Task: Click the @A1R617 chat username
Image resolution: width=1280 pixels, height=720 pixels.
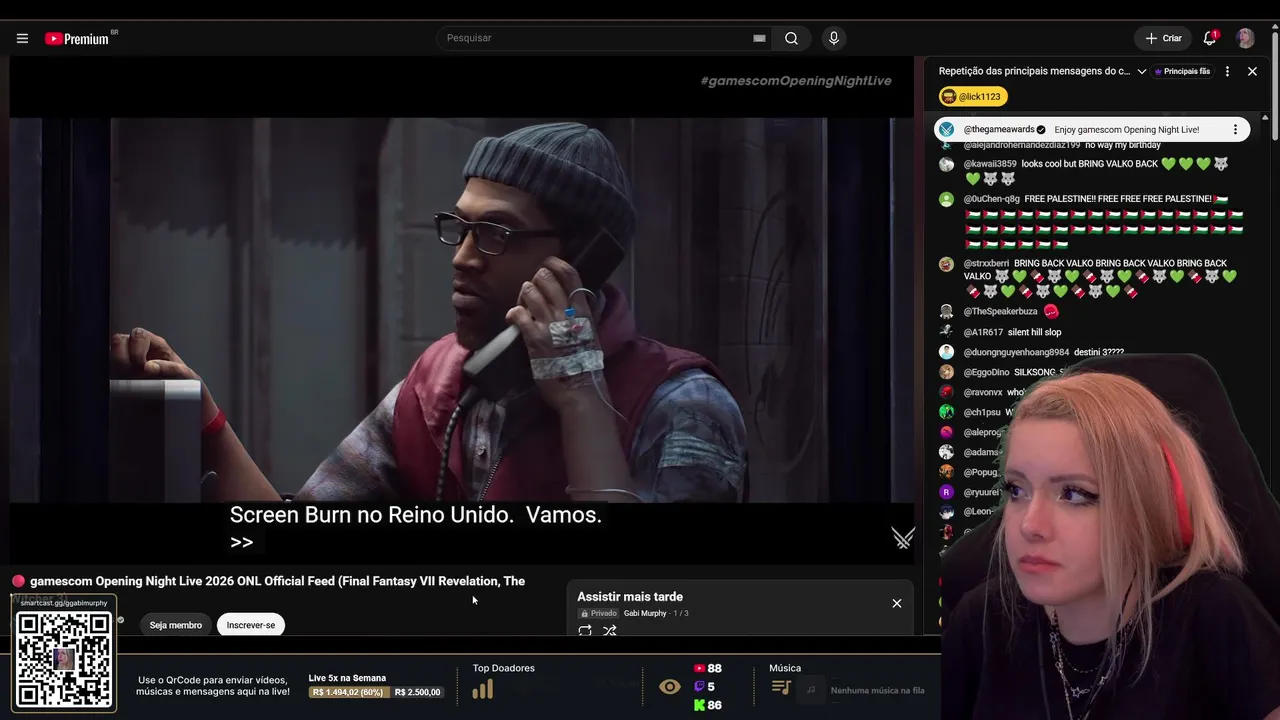Action: [x=983, y=332]
